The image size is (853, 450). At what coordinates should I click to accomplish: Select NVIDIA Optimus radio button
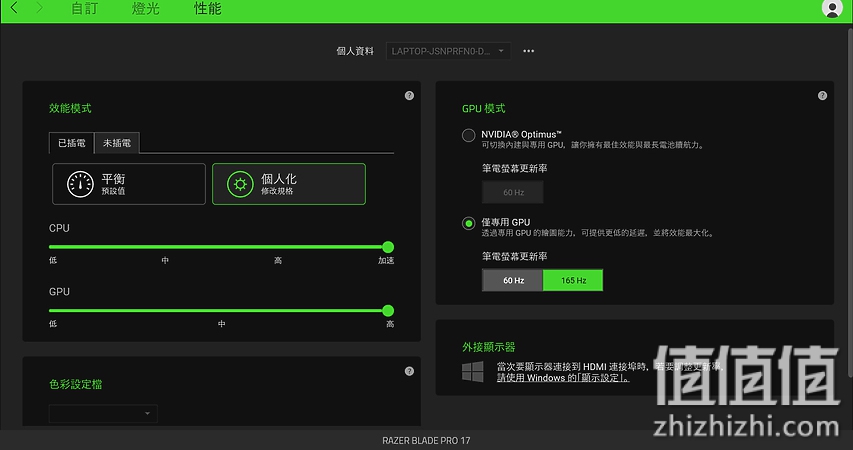tap(468, 135)
